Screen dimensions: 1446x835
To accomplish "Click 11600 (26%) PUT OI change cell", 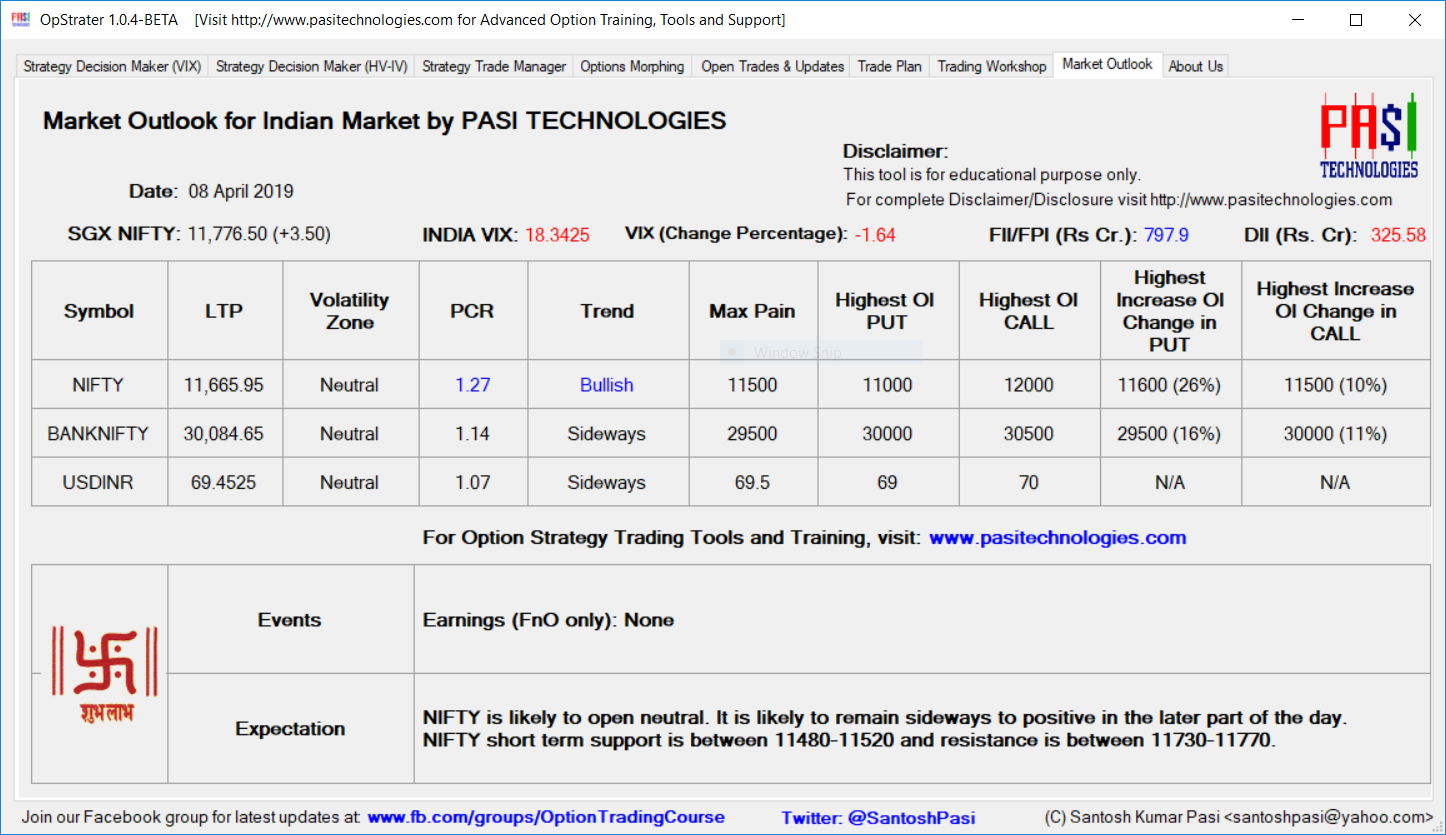I will pos(1170,385).
